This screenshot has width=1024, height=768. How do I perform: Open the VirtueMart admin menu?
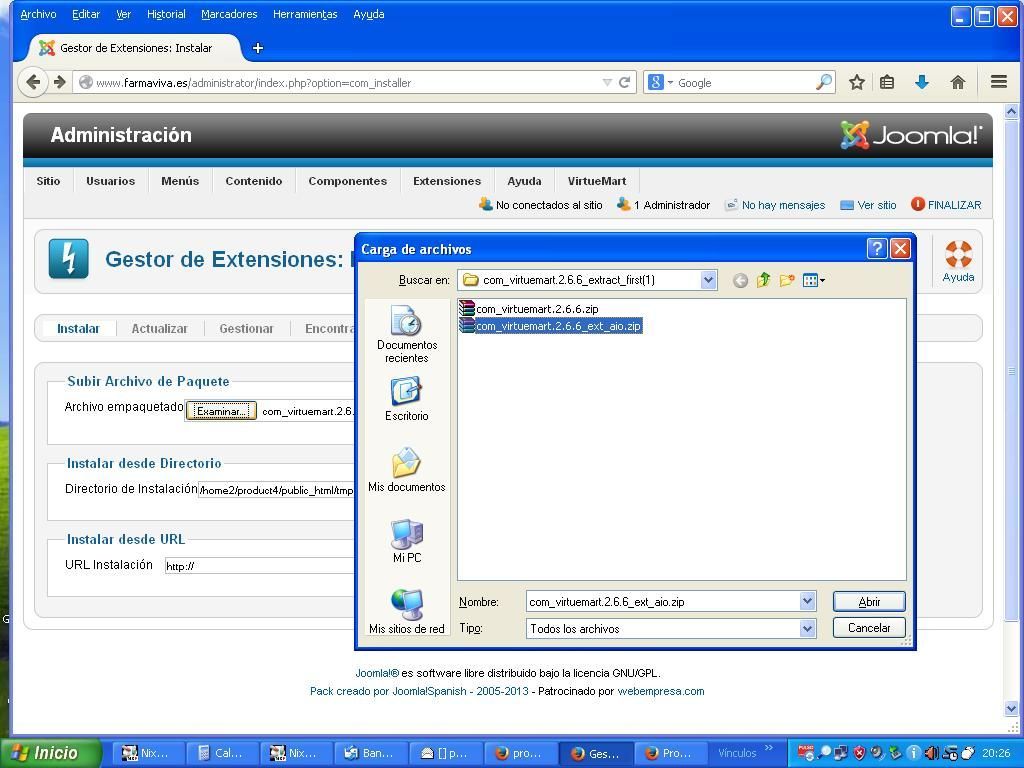click(597, 181)
